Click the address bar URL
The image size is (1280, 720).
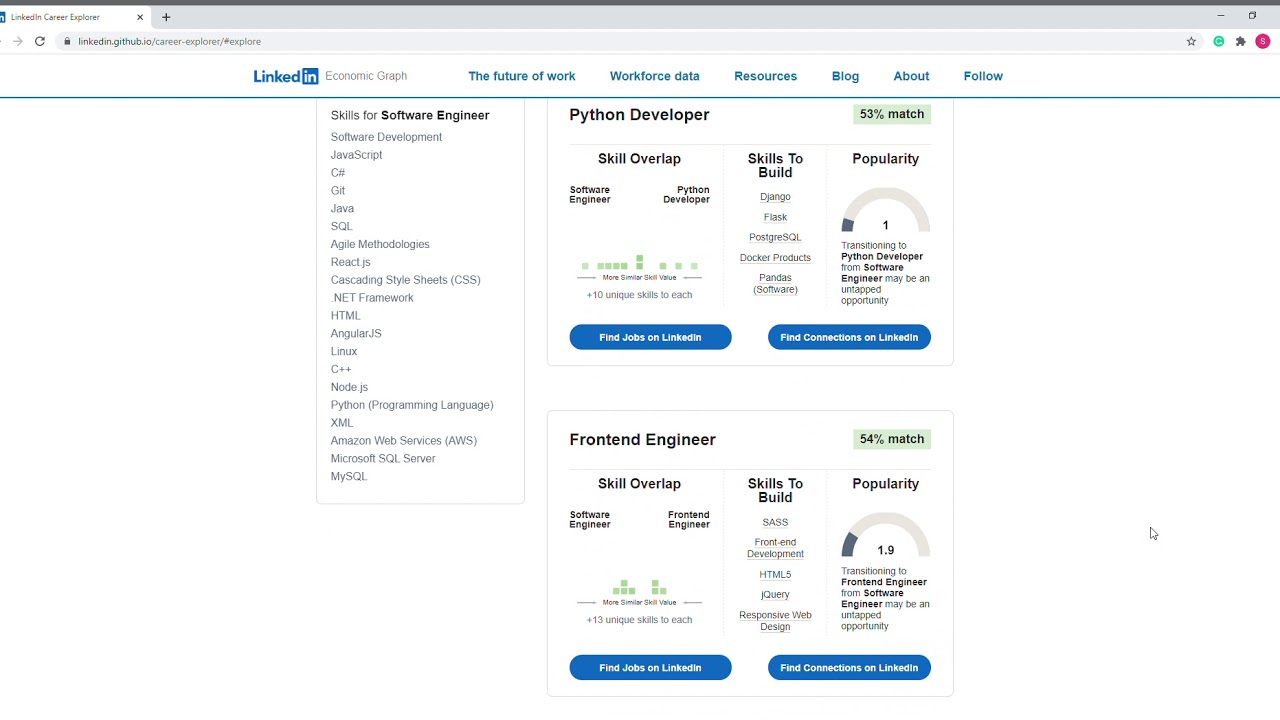(x=169, y=41)
